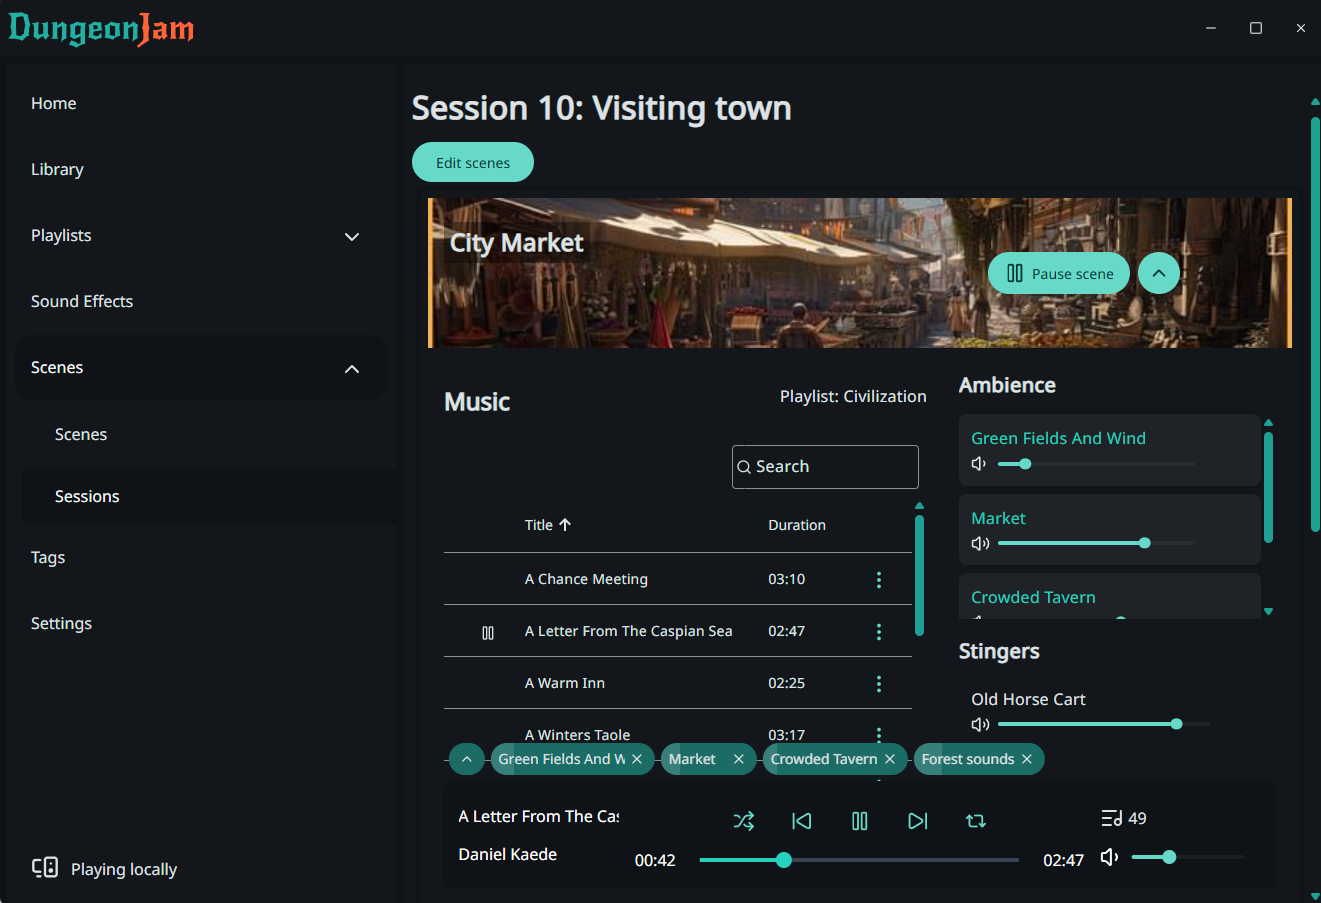Sort tracks by Title column
The height and width of the screenshot is (903, 1321).
[x=548, y=525]
